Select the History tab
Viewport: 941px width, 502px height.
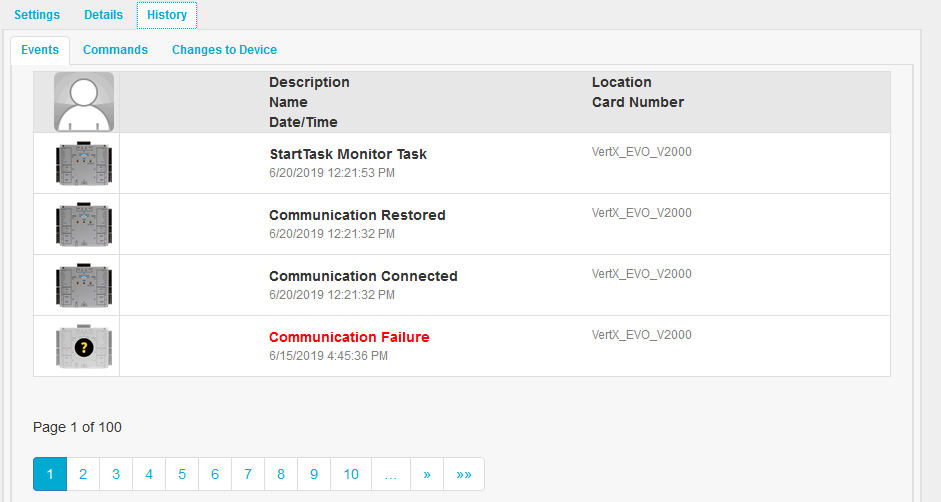pyautogui.click(x=167, y=15)
